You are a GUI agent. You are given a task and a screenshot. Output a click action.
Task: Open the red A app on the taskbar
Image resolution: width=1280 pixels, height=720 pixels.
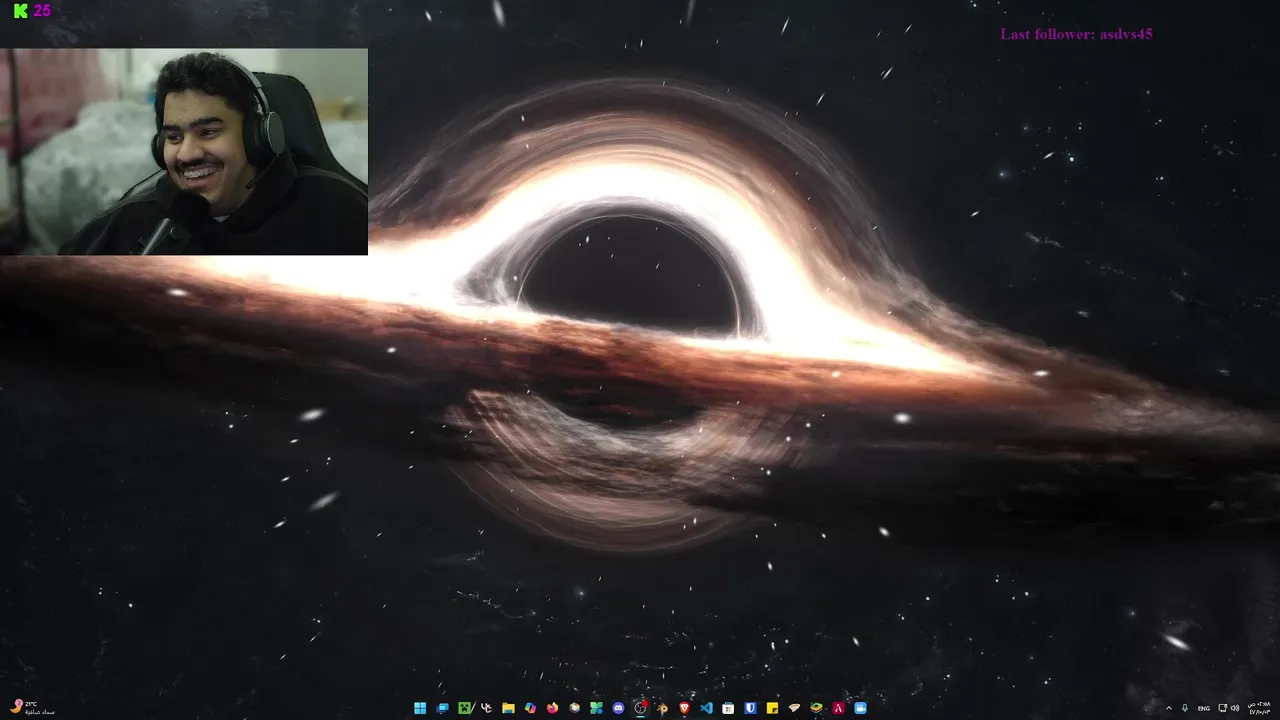pos(838,708)
